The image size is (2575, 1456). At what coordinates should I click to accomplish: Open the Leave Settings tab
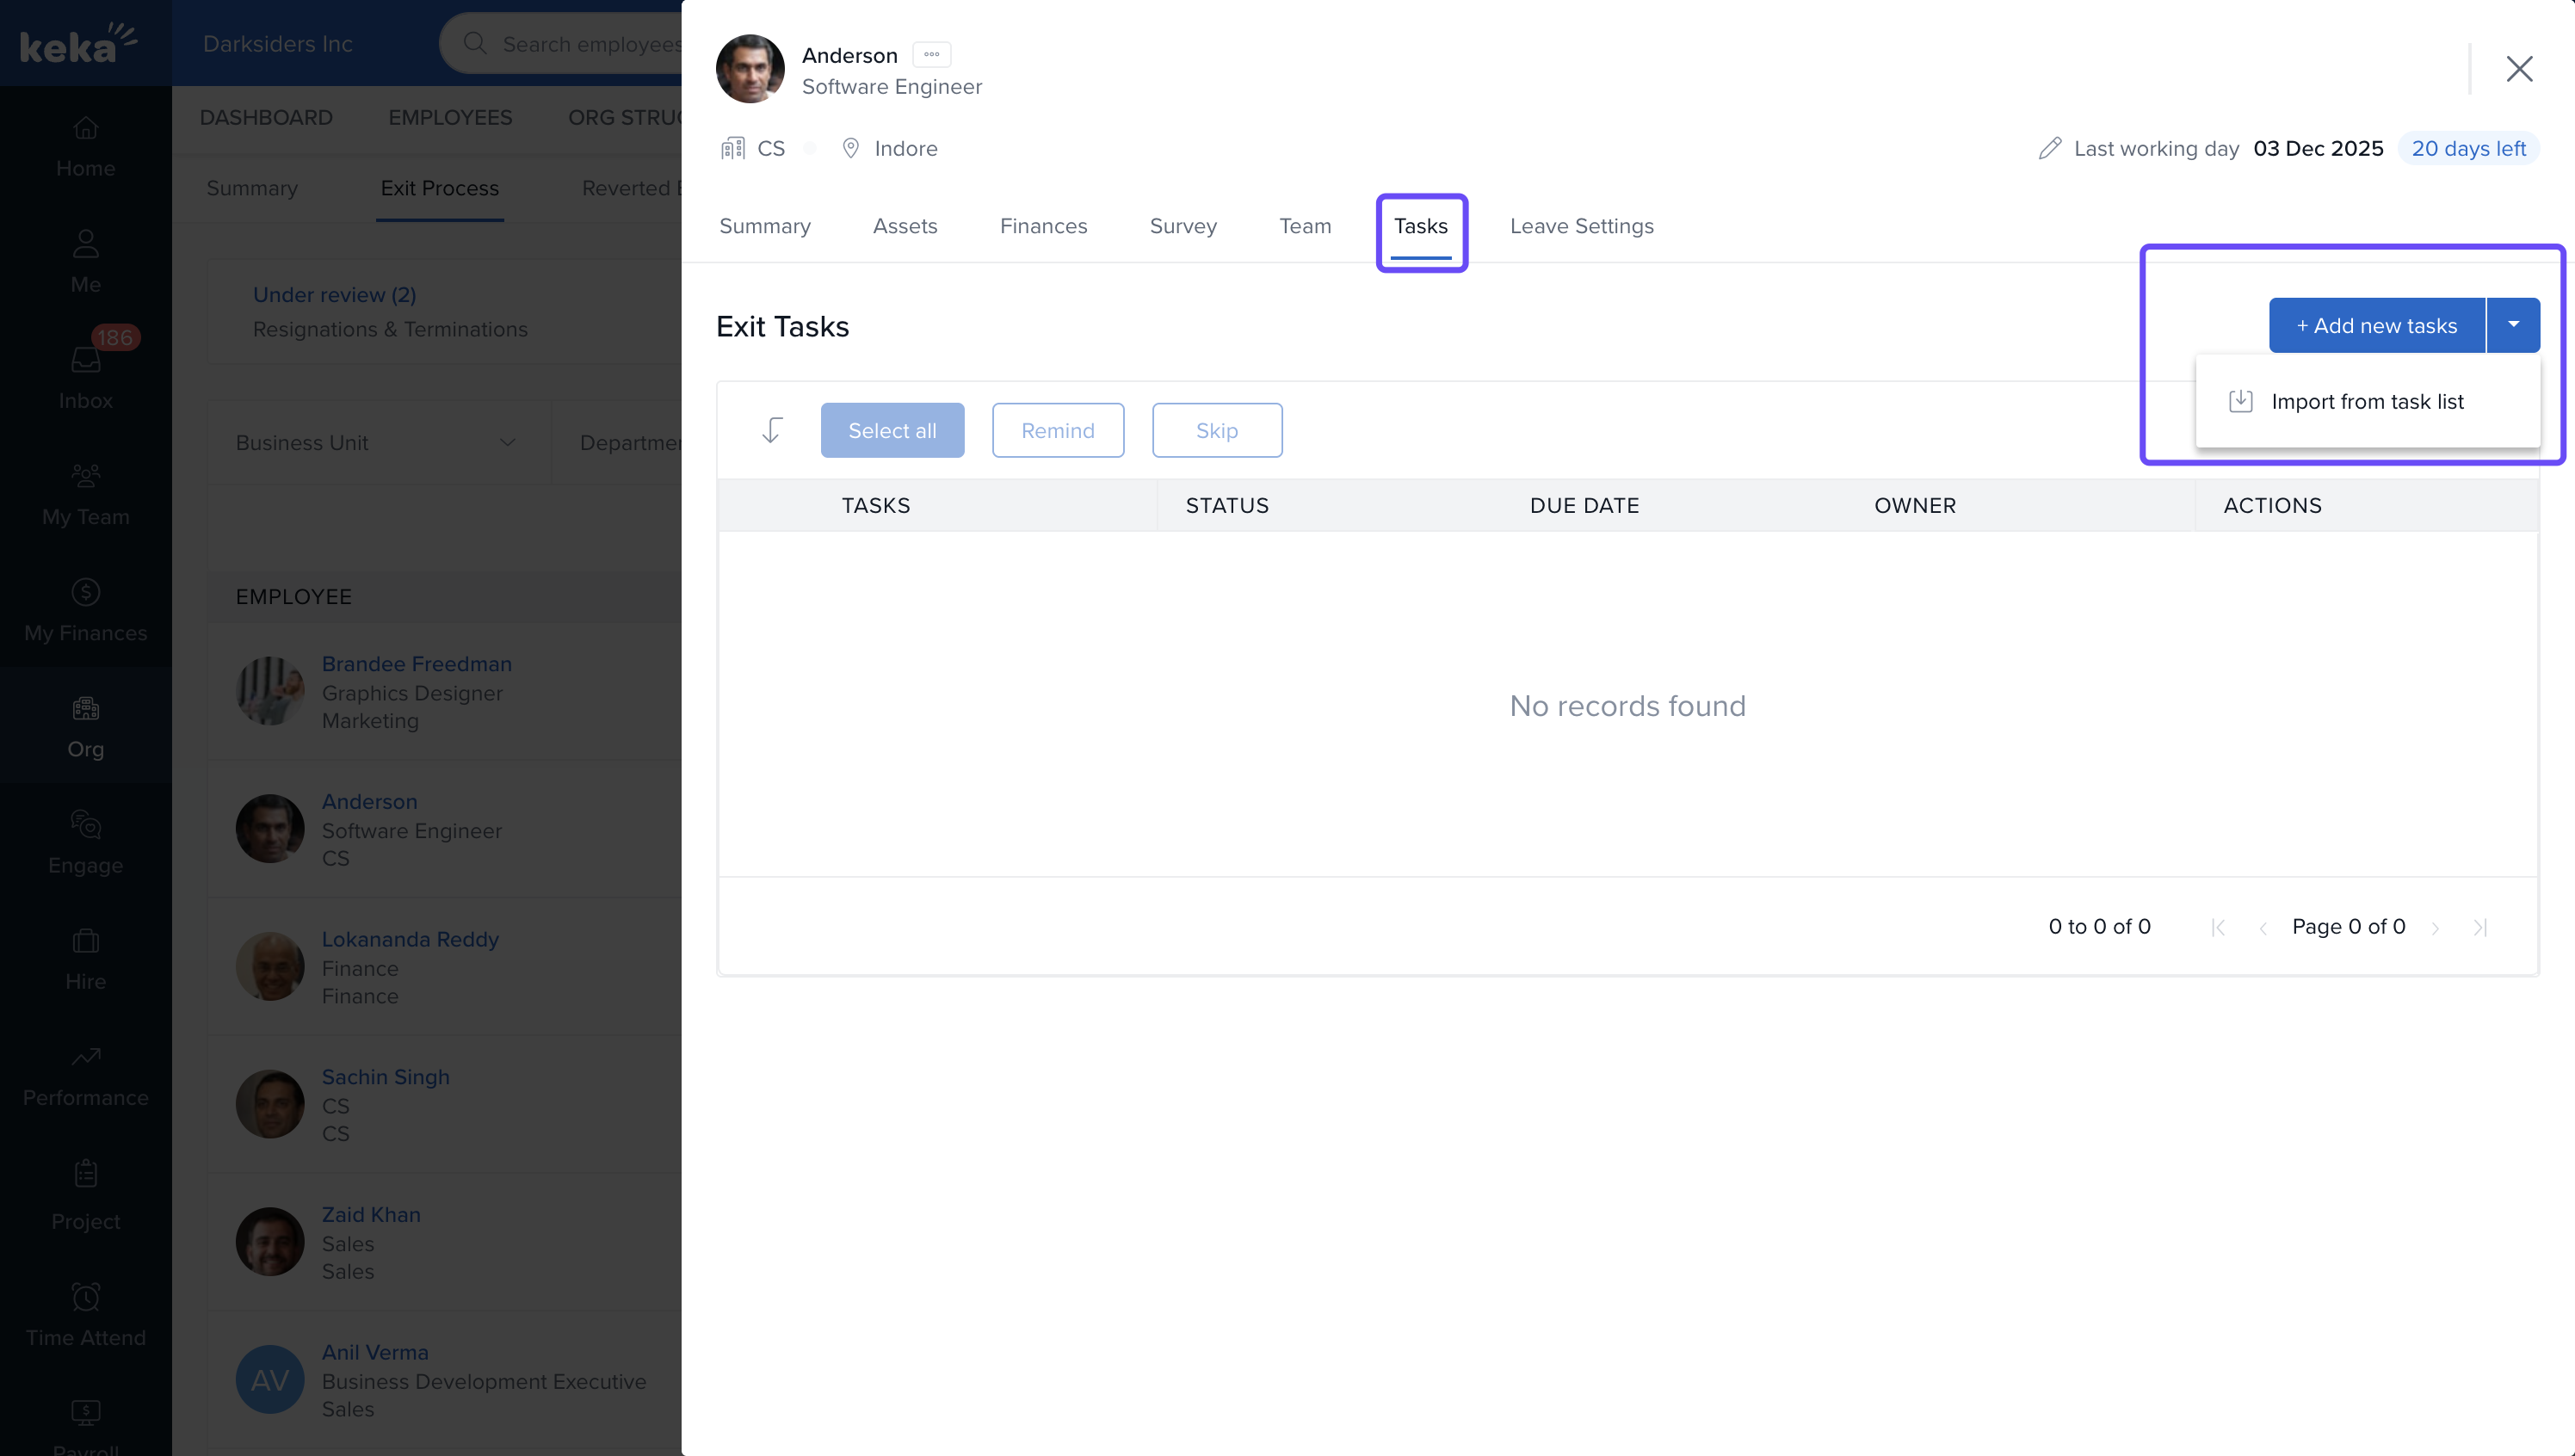(1581, 226)
